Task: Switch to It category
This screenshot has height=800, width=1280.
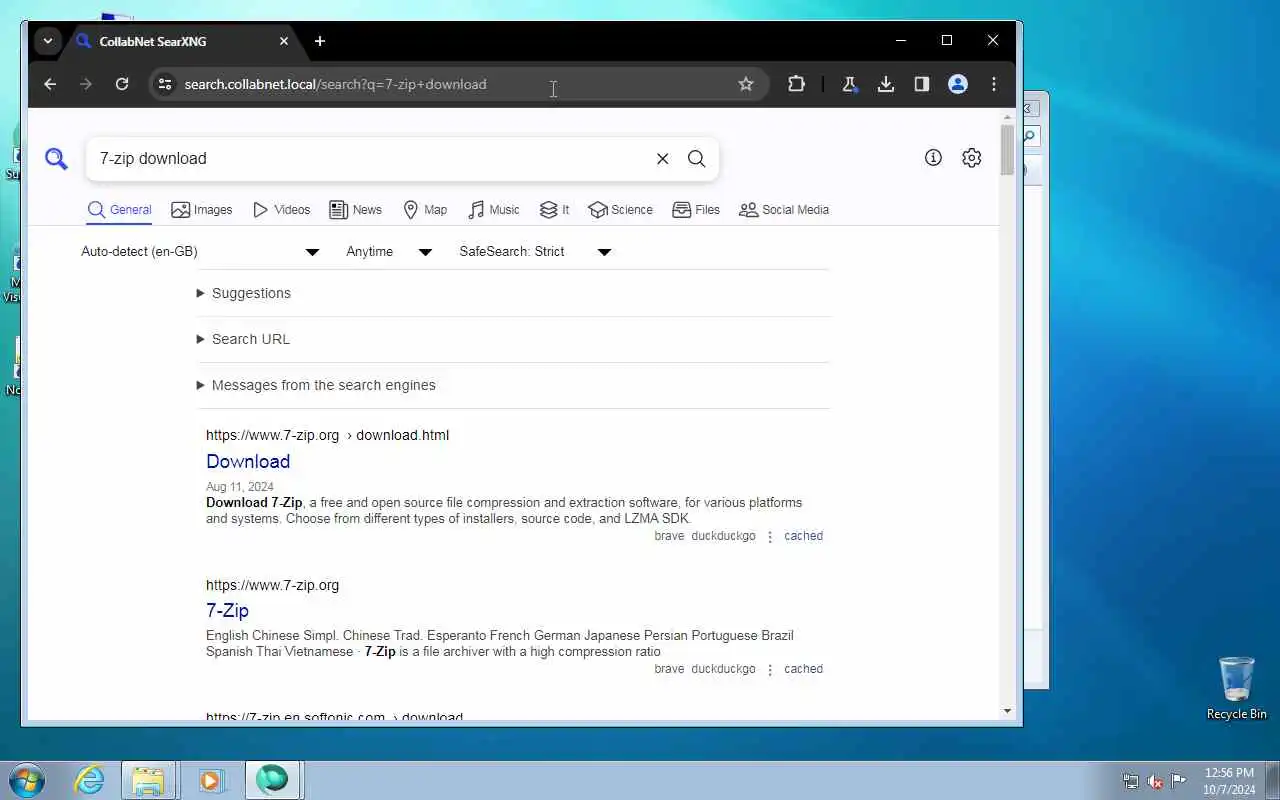Action: (x=554, y=209)
